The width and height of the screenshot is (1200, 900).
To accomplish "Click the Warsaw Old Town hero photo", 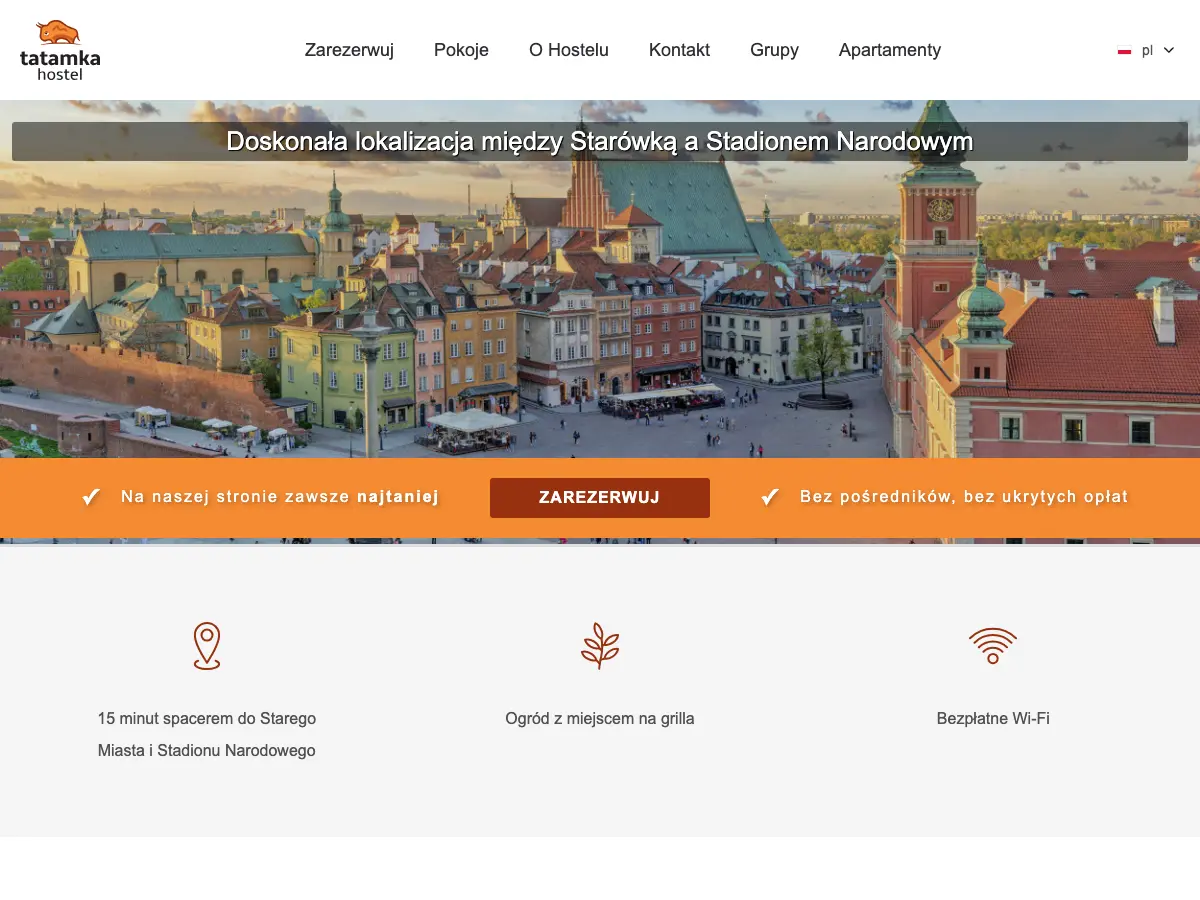I will tap(600, 310).
